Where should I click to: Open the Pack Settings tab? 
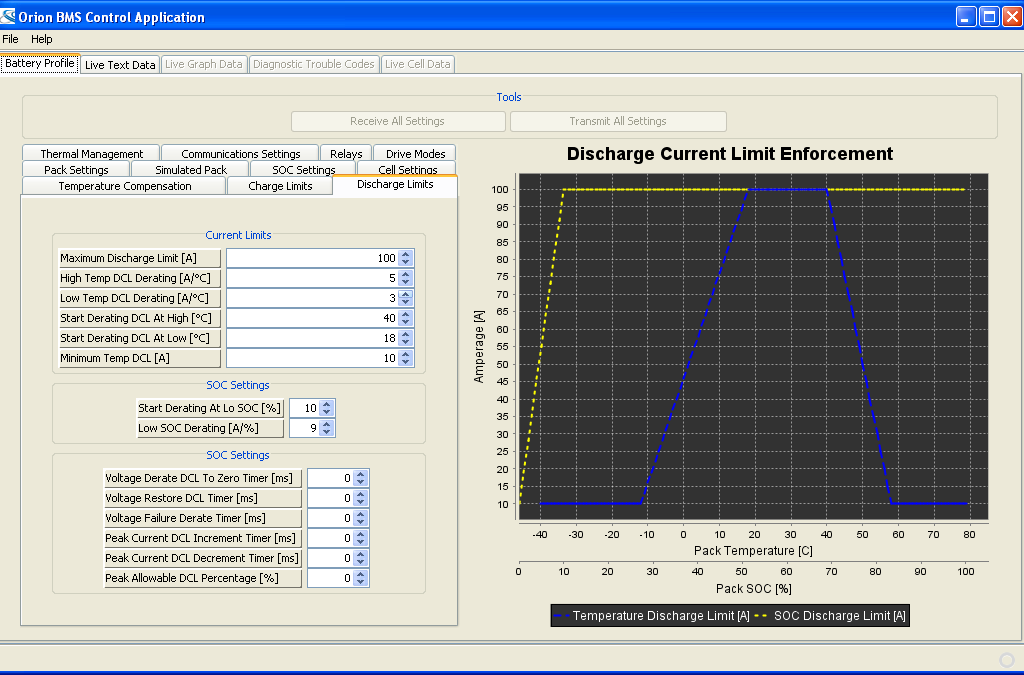click(76, 170)
